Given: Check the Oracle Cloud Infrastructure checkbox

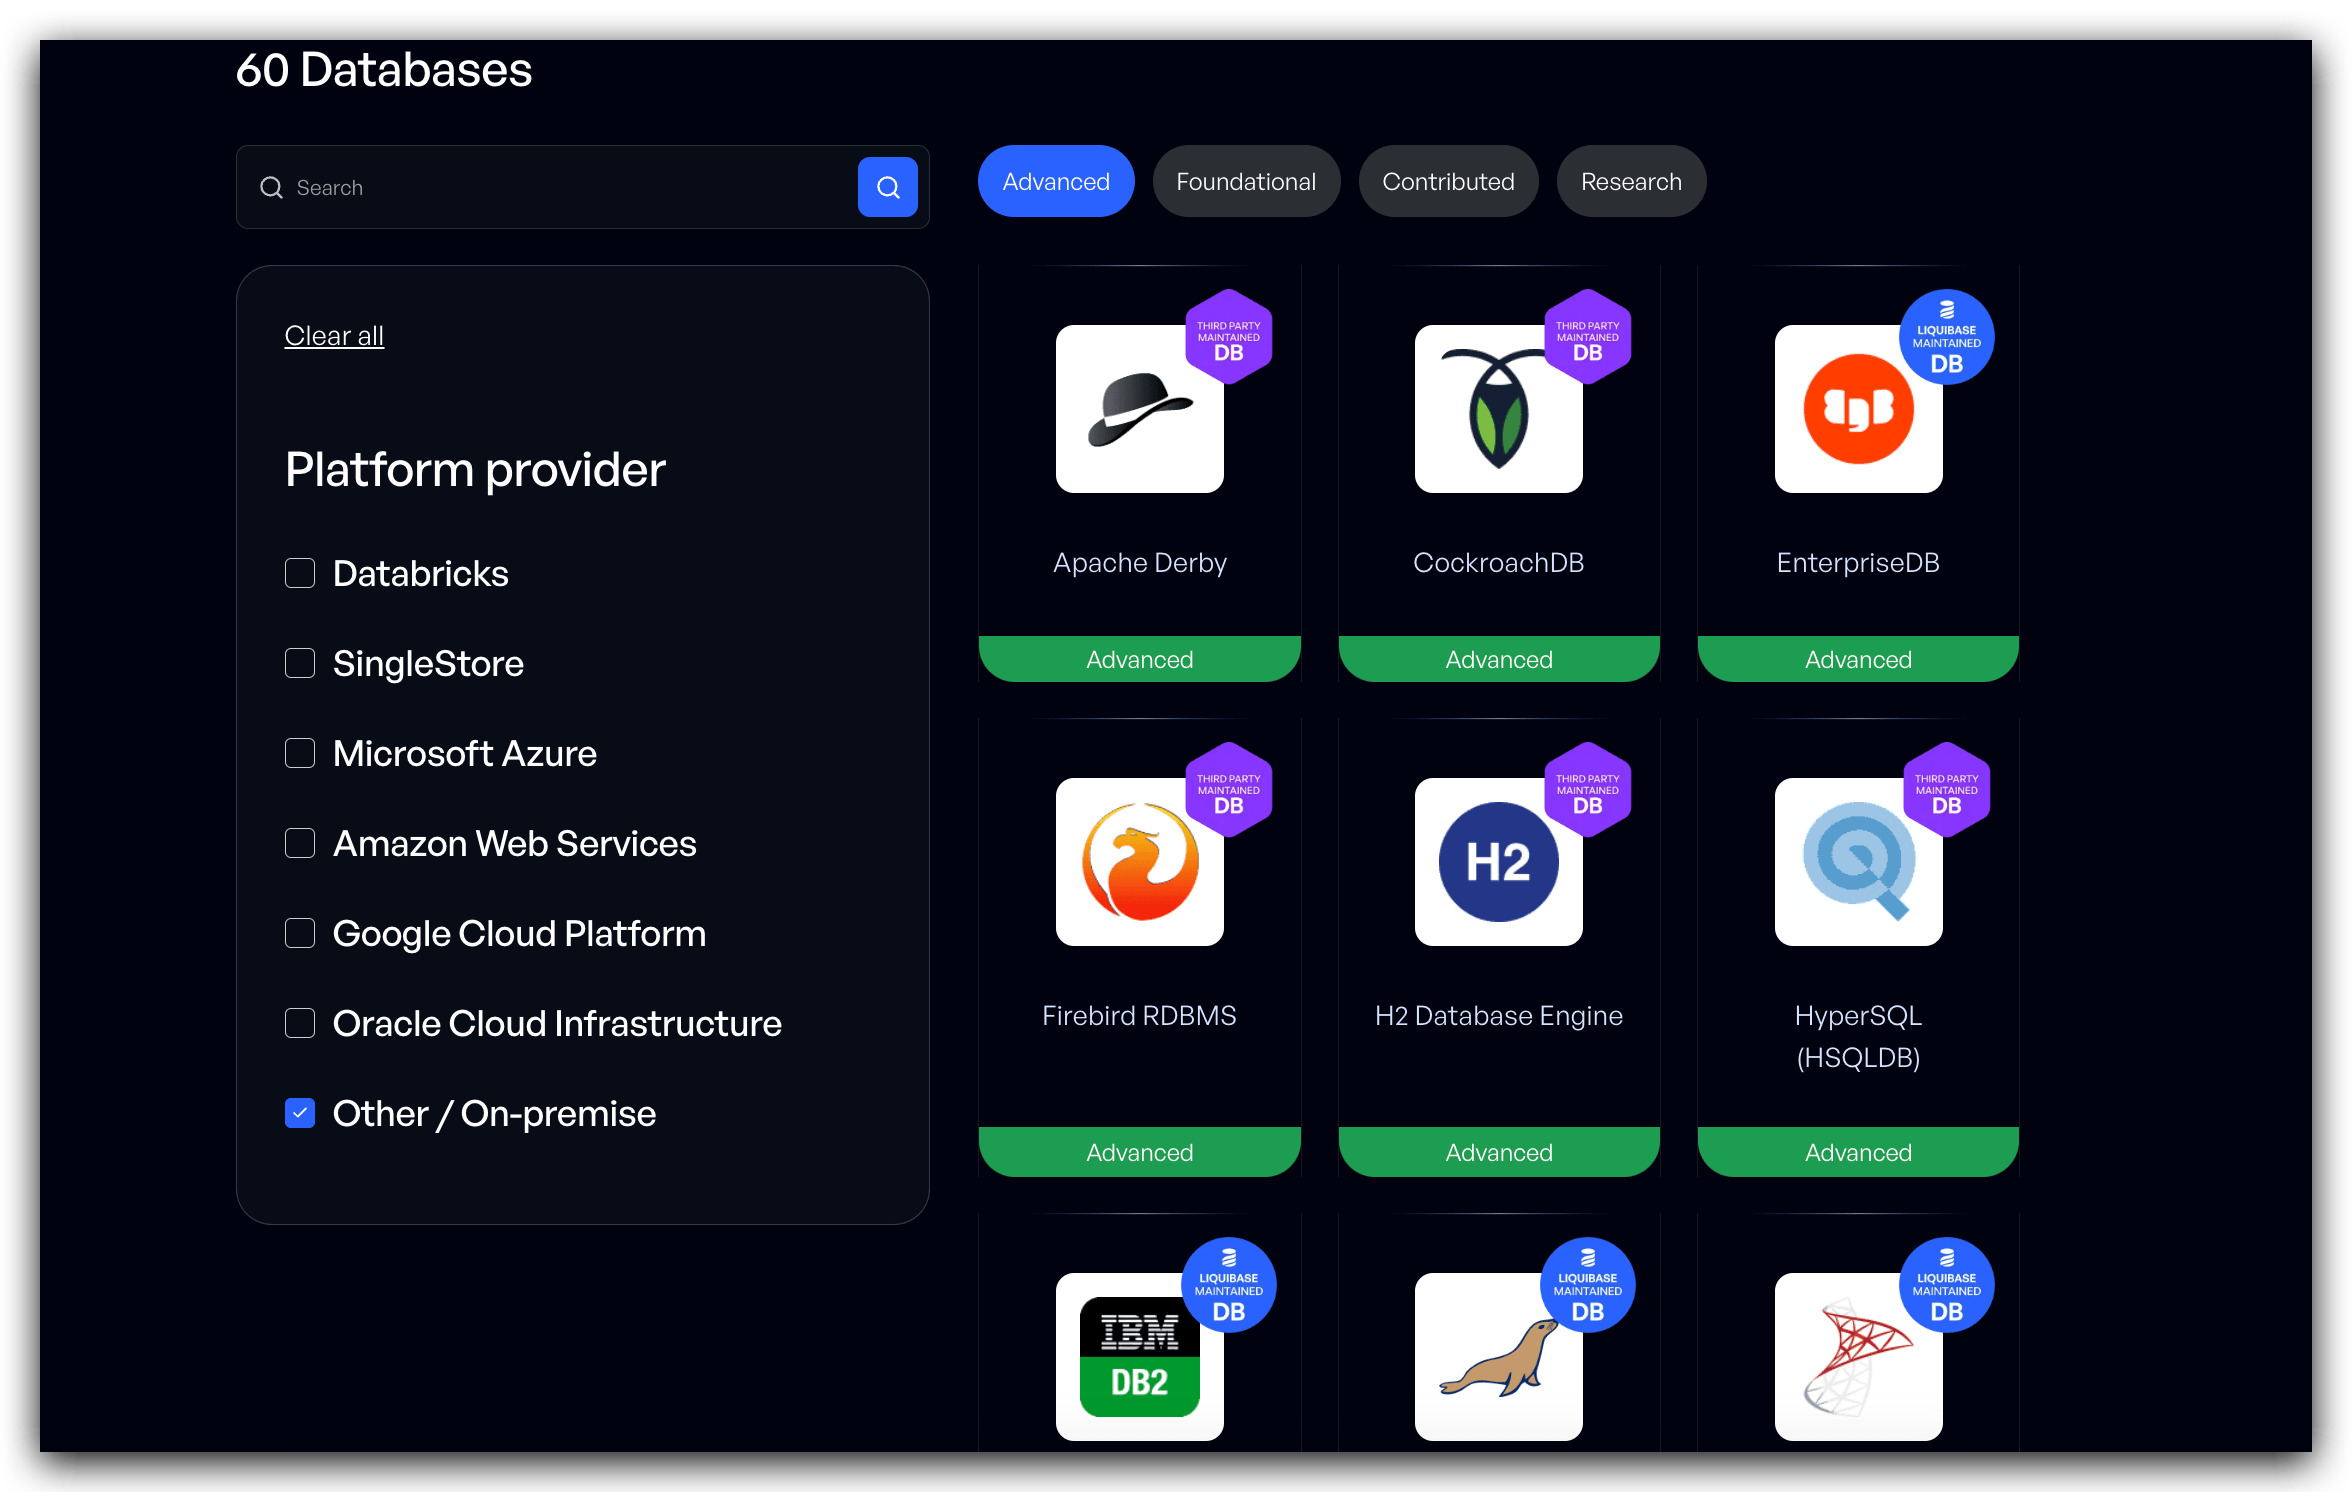Looking at the screenshot, I should tap(300, 1023).
